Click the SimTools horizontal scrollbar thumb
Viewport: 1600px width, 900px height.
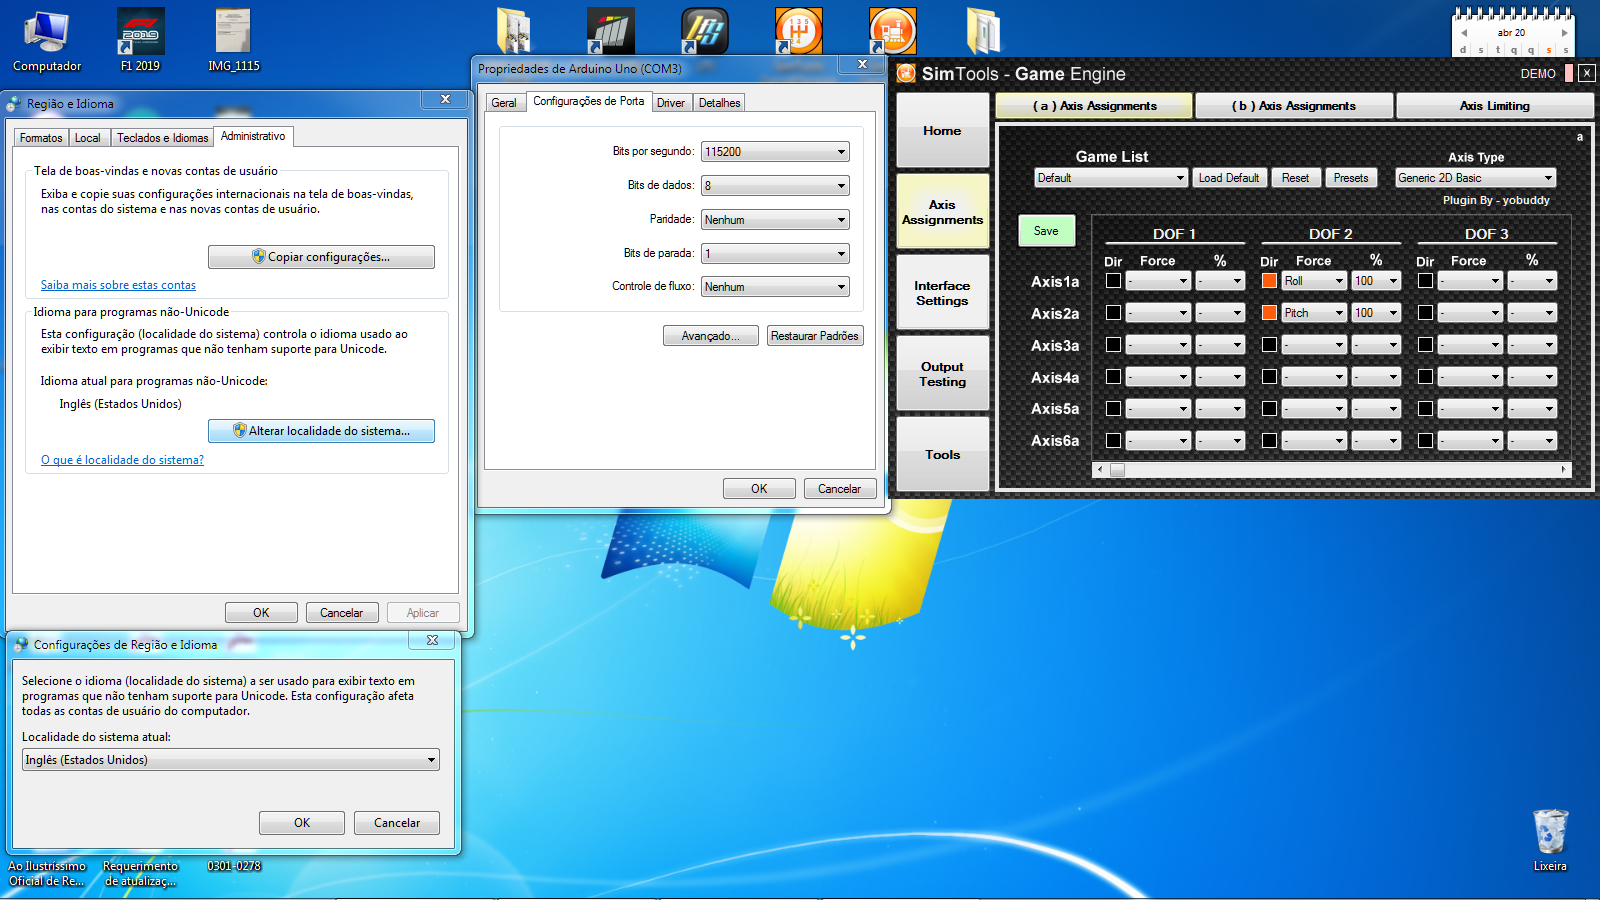click(1117, 469)
